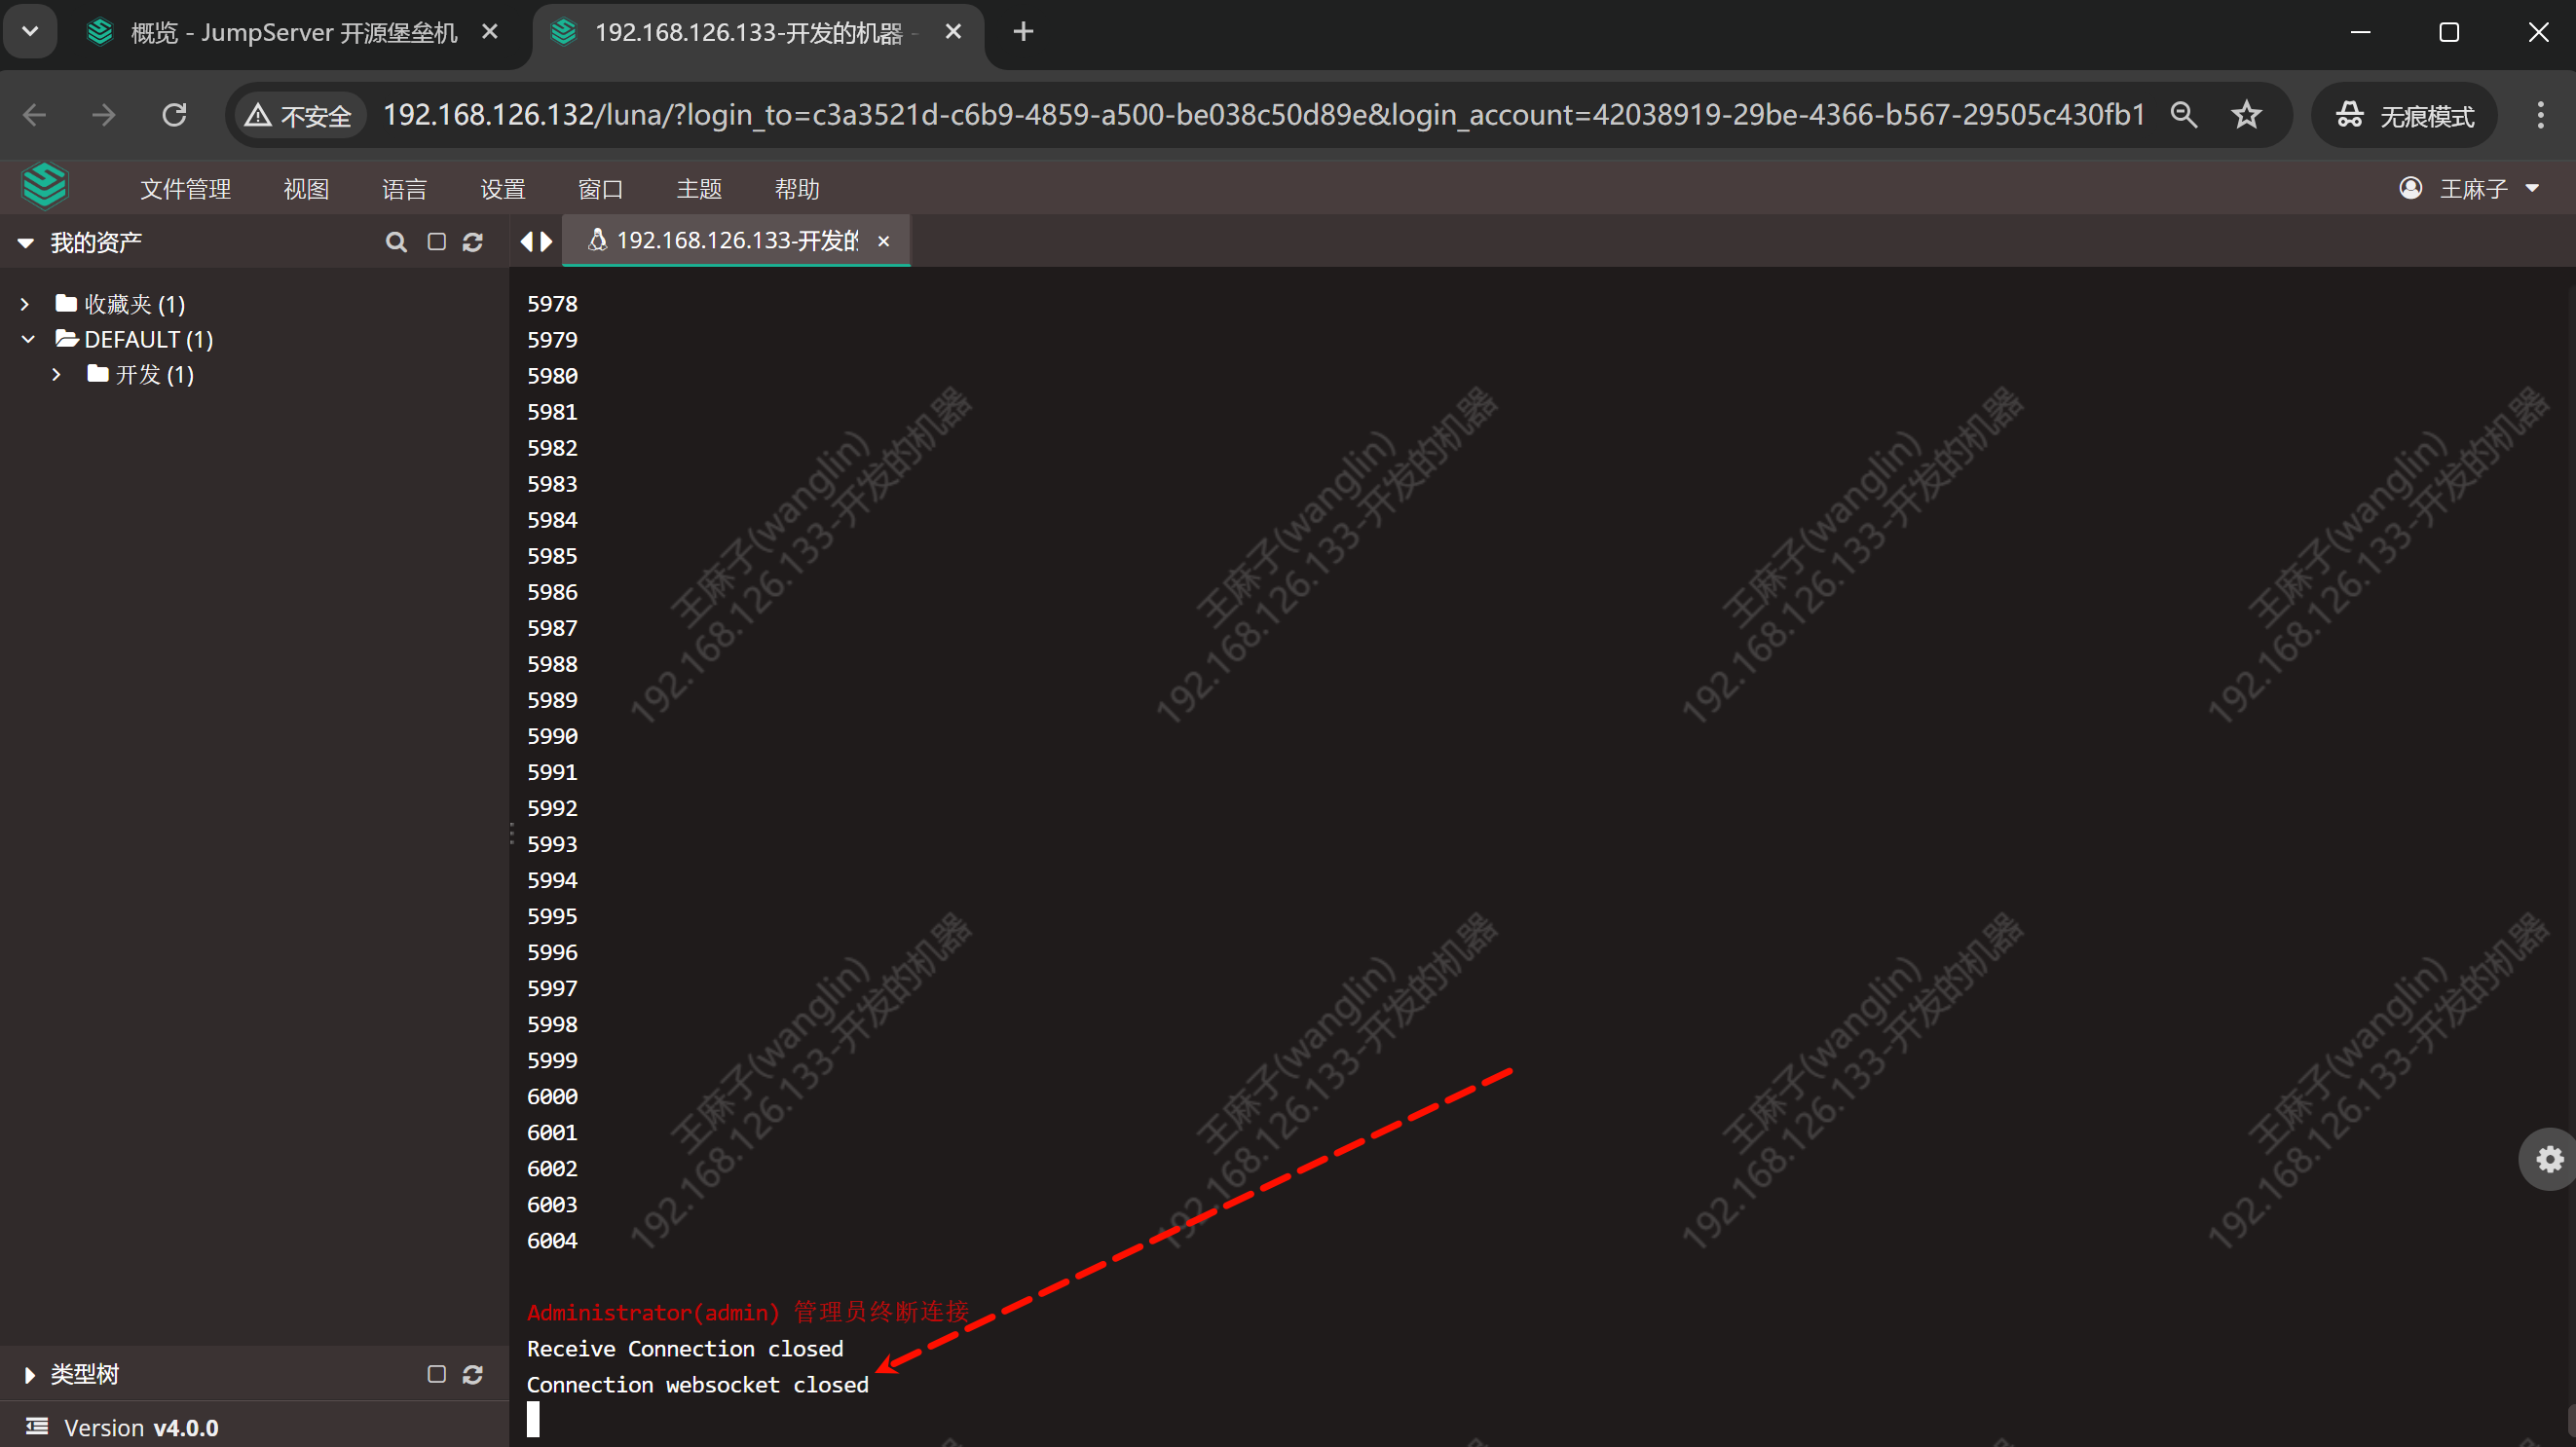
Task: Collapse the 我的资产 panel triangle
Action: (26, 243)
